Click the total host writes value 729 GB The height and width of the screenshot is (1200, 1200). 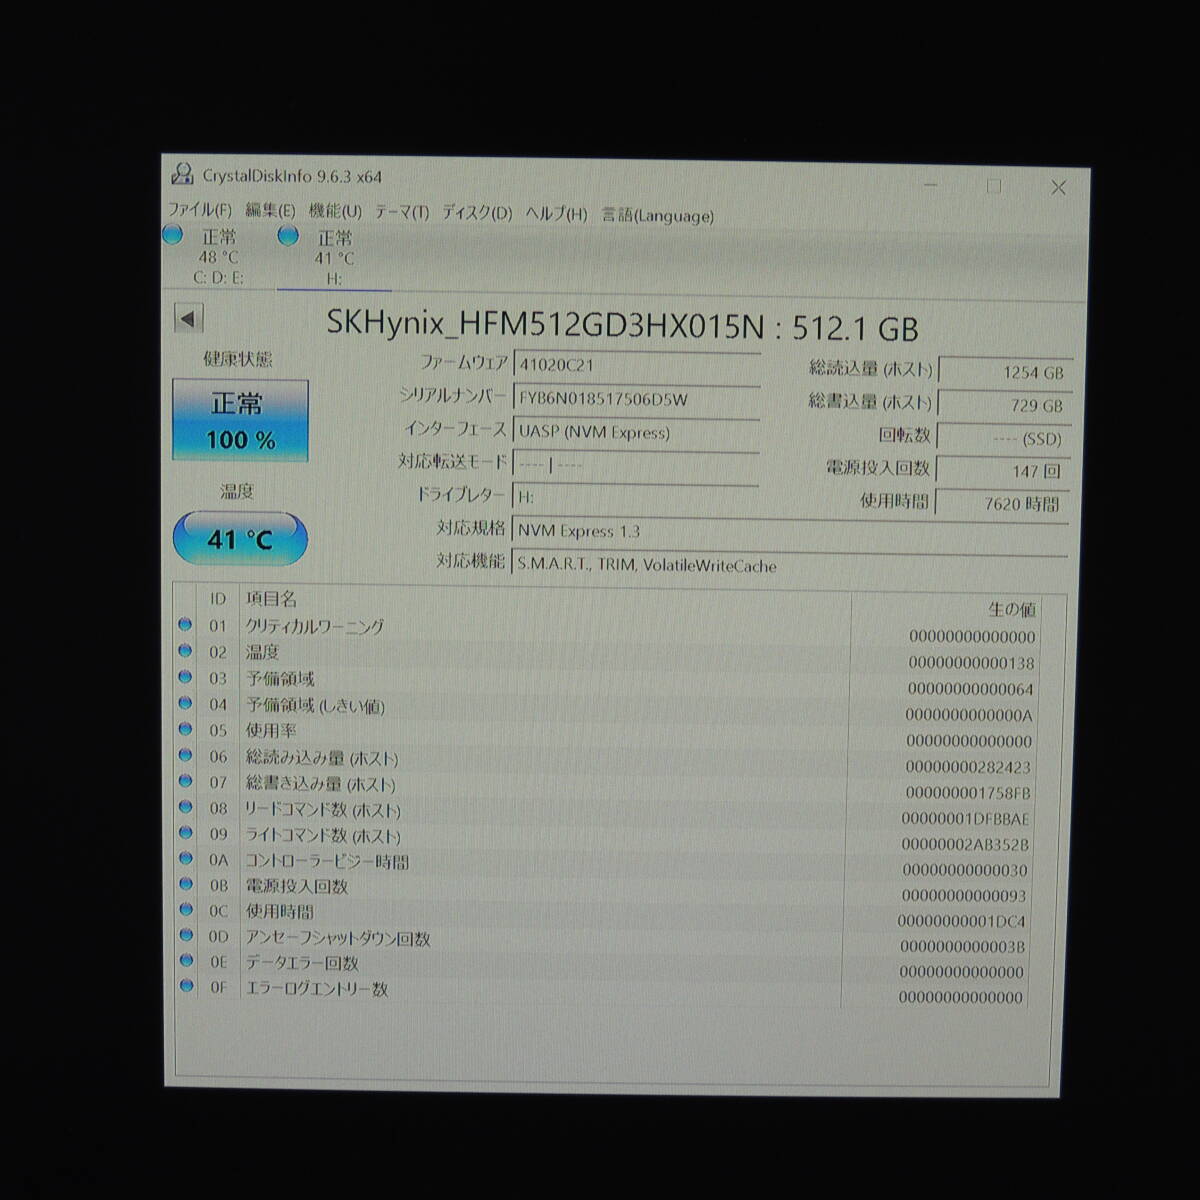(1004, 405)
